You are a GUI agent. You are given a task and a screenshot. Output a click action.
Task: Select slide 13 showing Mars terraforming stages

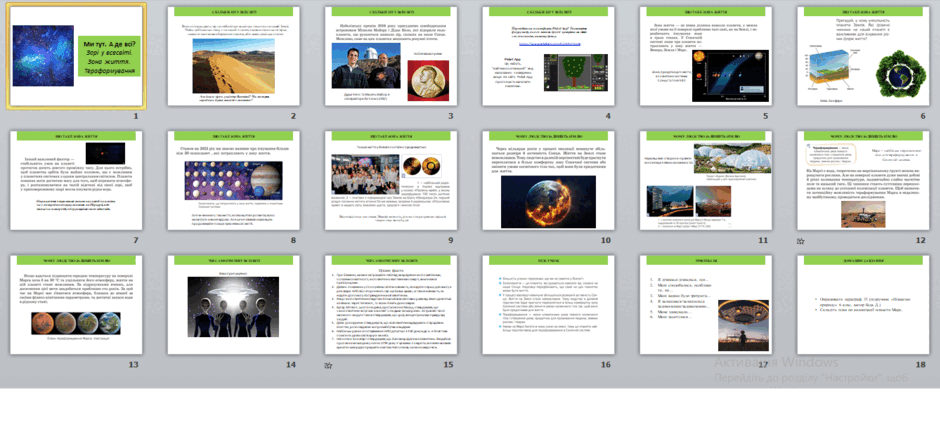tap(76, 305)
